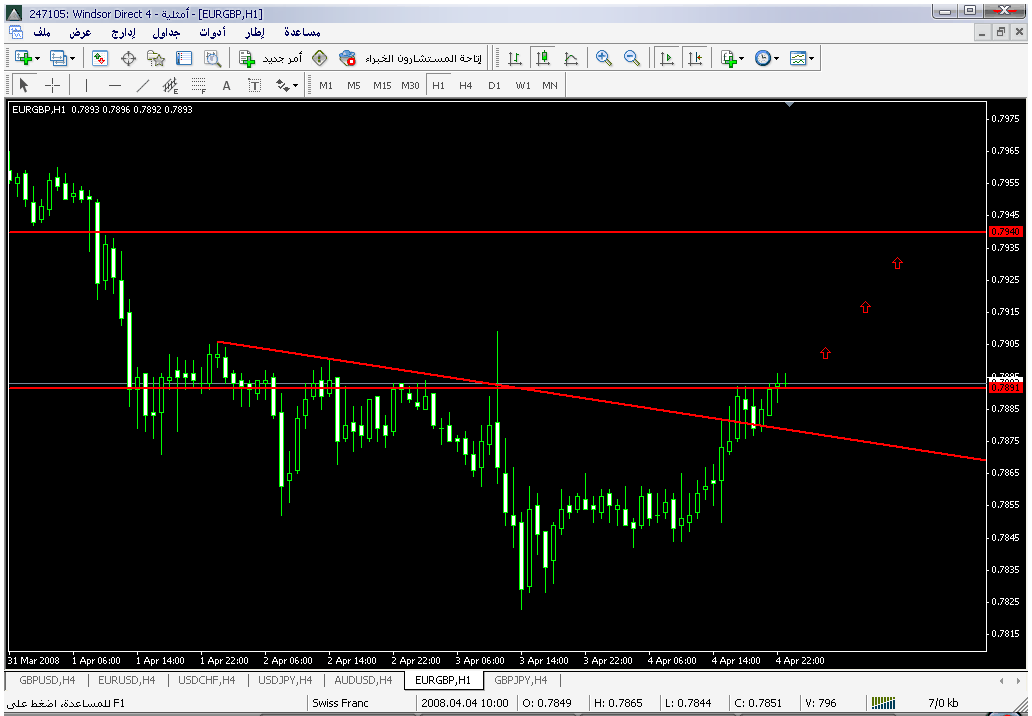
Task: Zoom in on the chart
Action: click(x=603, y=58)
